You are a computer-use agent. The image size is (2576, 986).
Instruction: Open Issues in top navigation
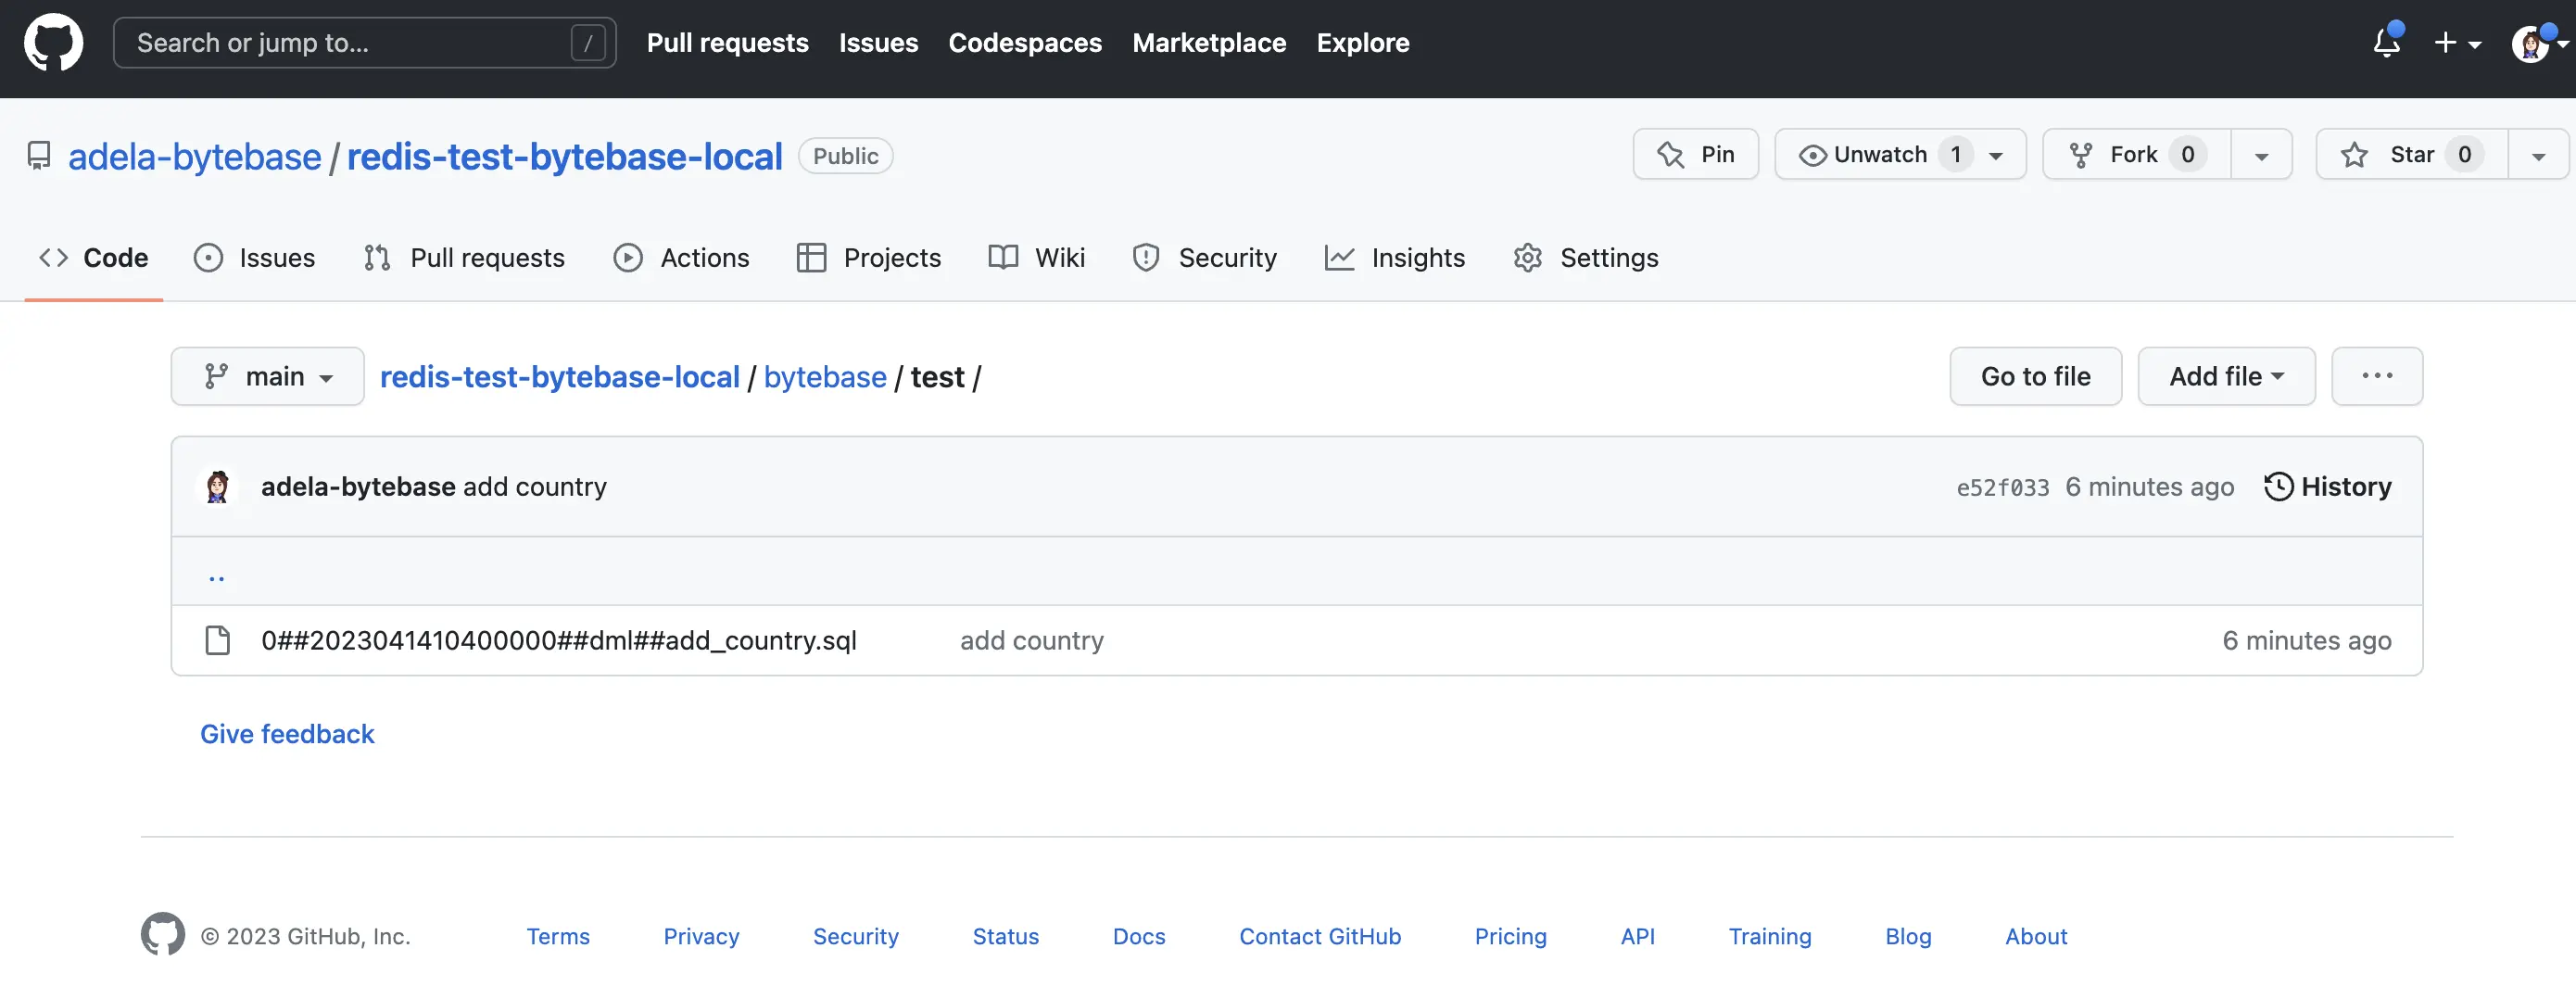click(878, 43)
